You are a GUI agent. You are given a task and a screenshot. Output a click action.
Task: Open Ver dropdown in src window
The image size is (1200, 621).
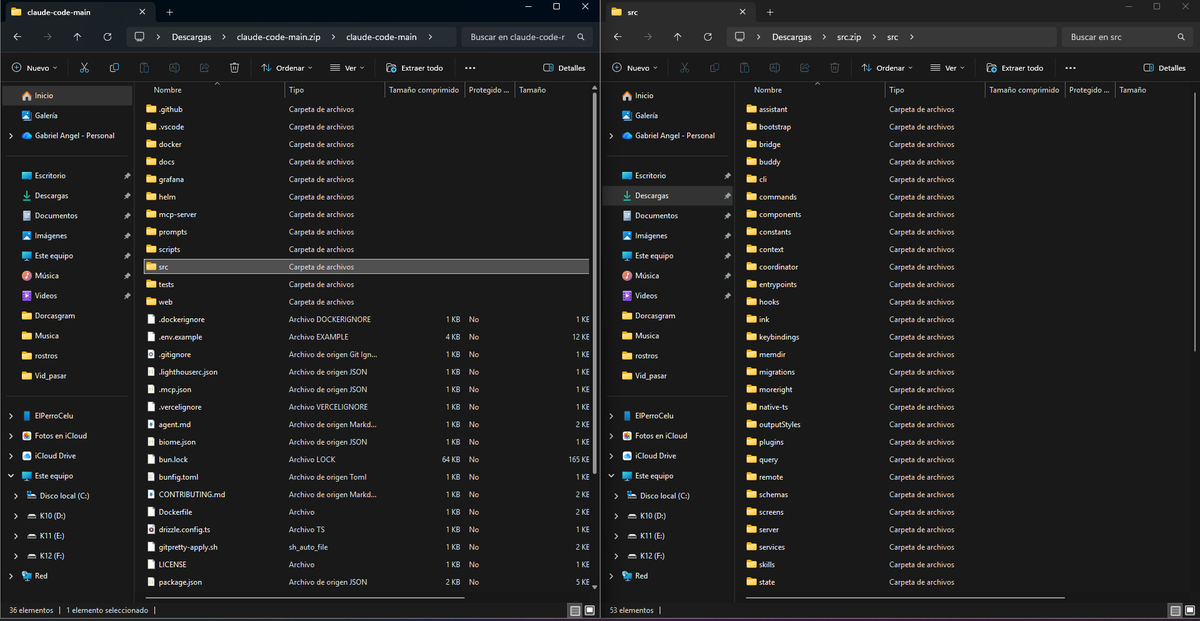point(949,68)
